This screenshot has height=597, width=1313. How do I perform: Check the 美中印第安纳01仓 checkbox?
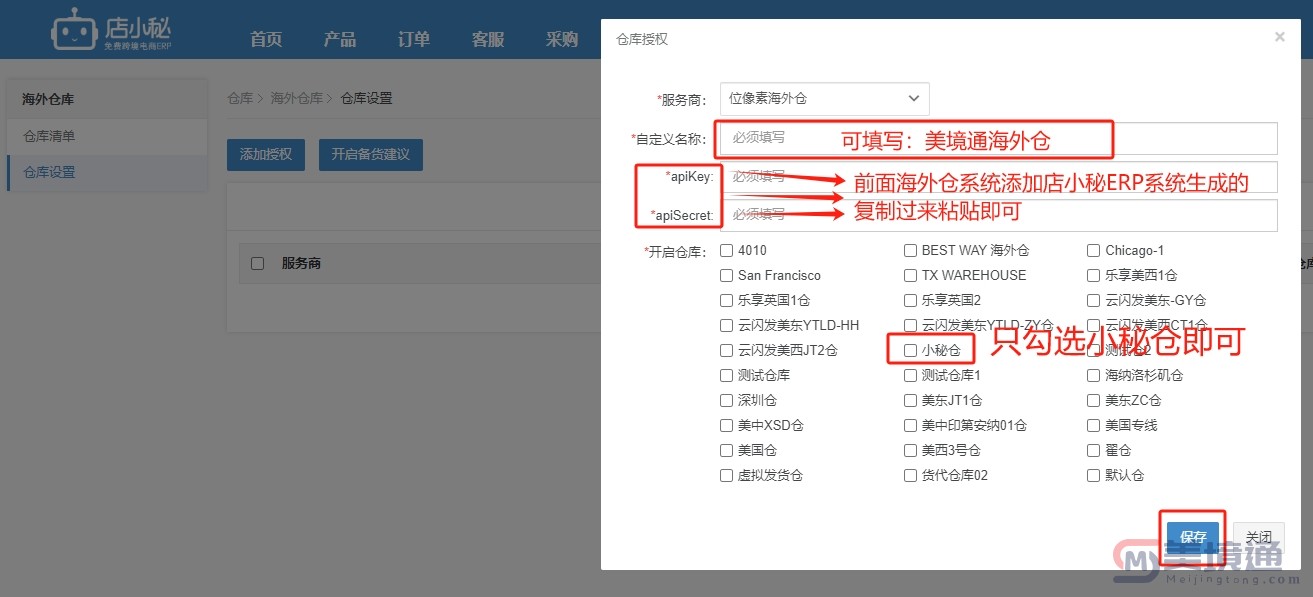point(910,425)
